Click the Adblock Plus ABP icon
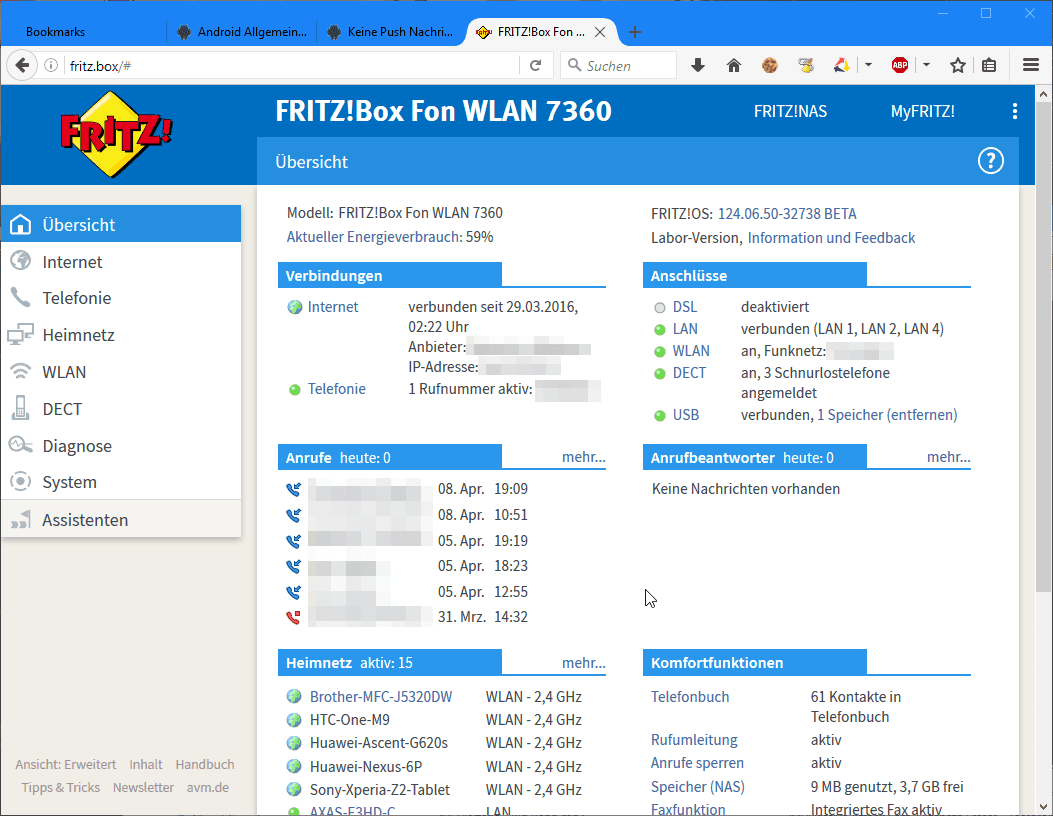Viewport: 1053px width, 816px height. click(x=900, y=65)
